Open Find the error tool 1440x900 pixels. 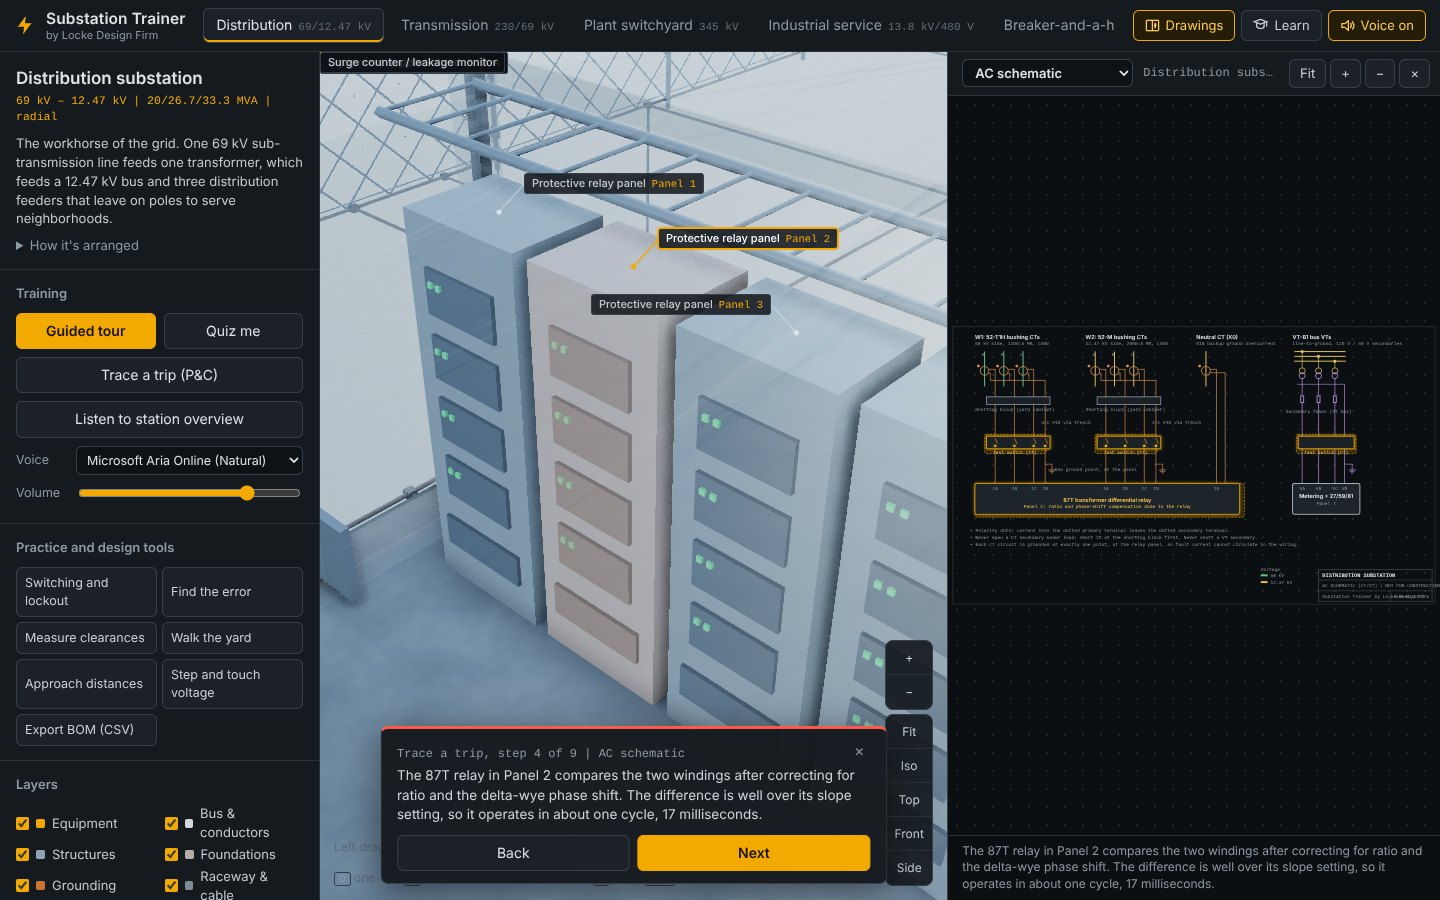click(233, 592)
